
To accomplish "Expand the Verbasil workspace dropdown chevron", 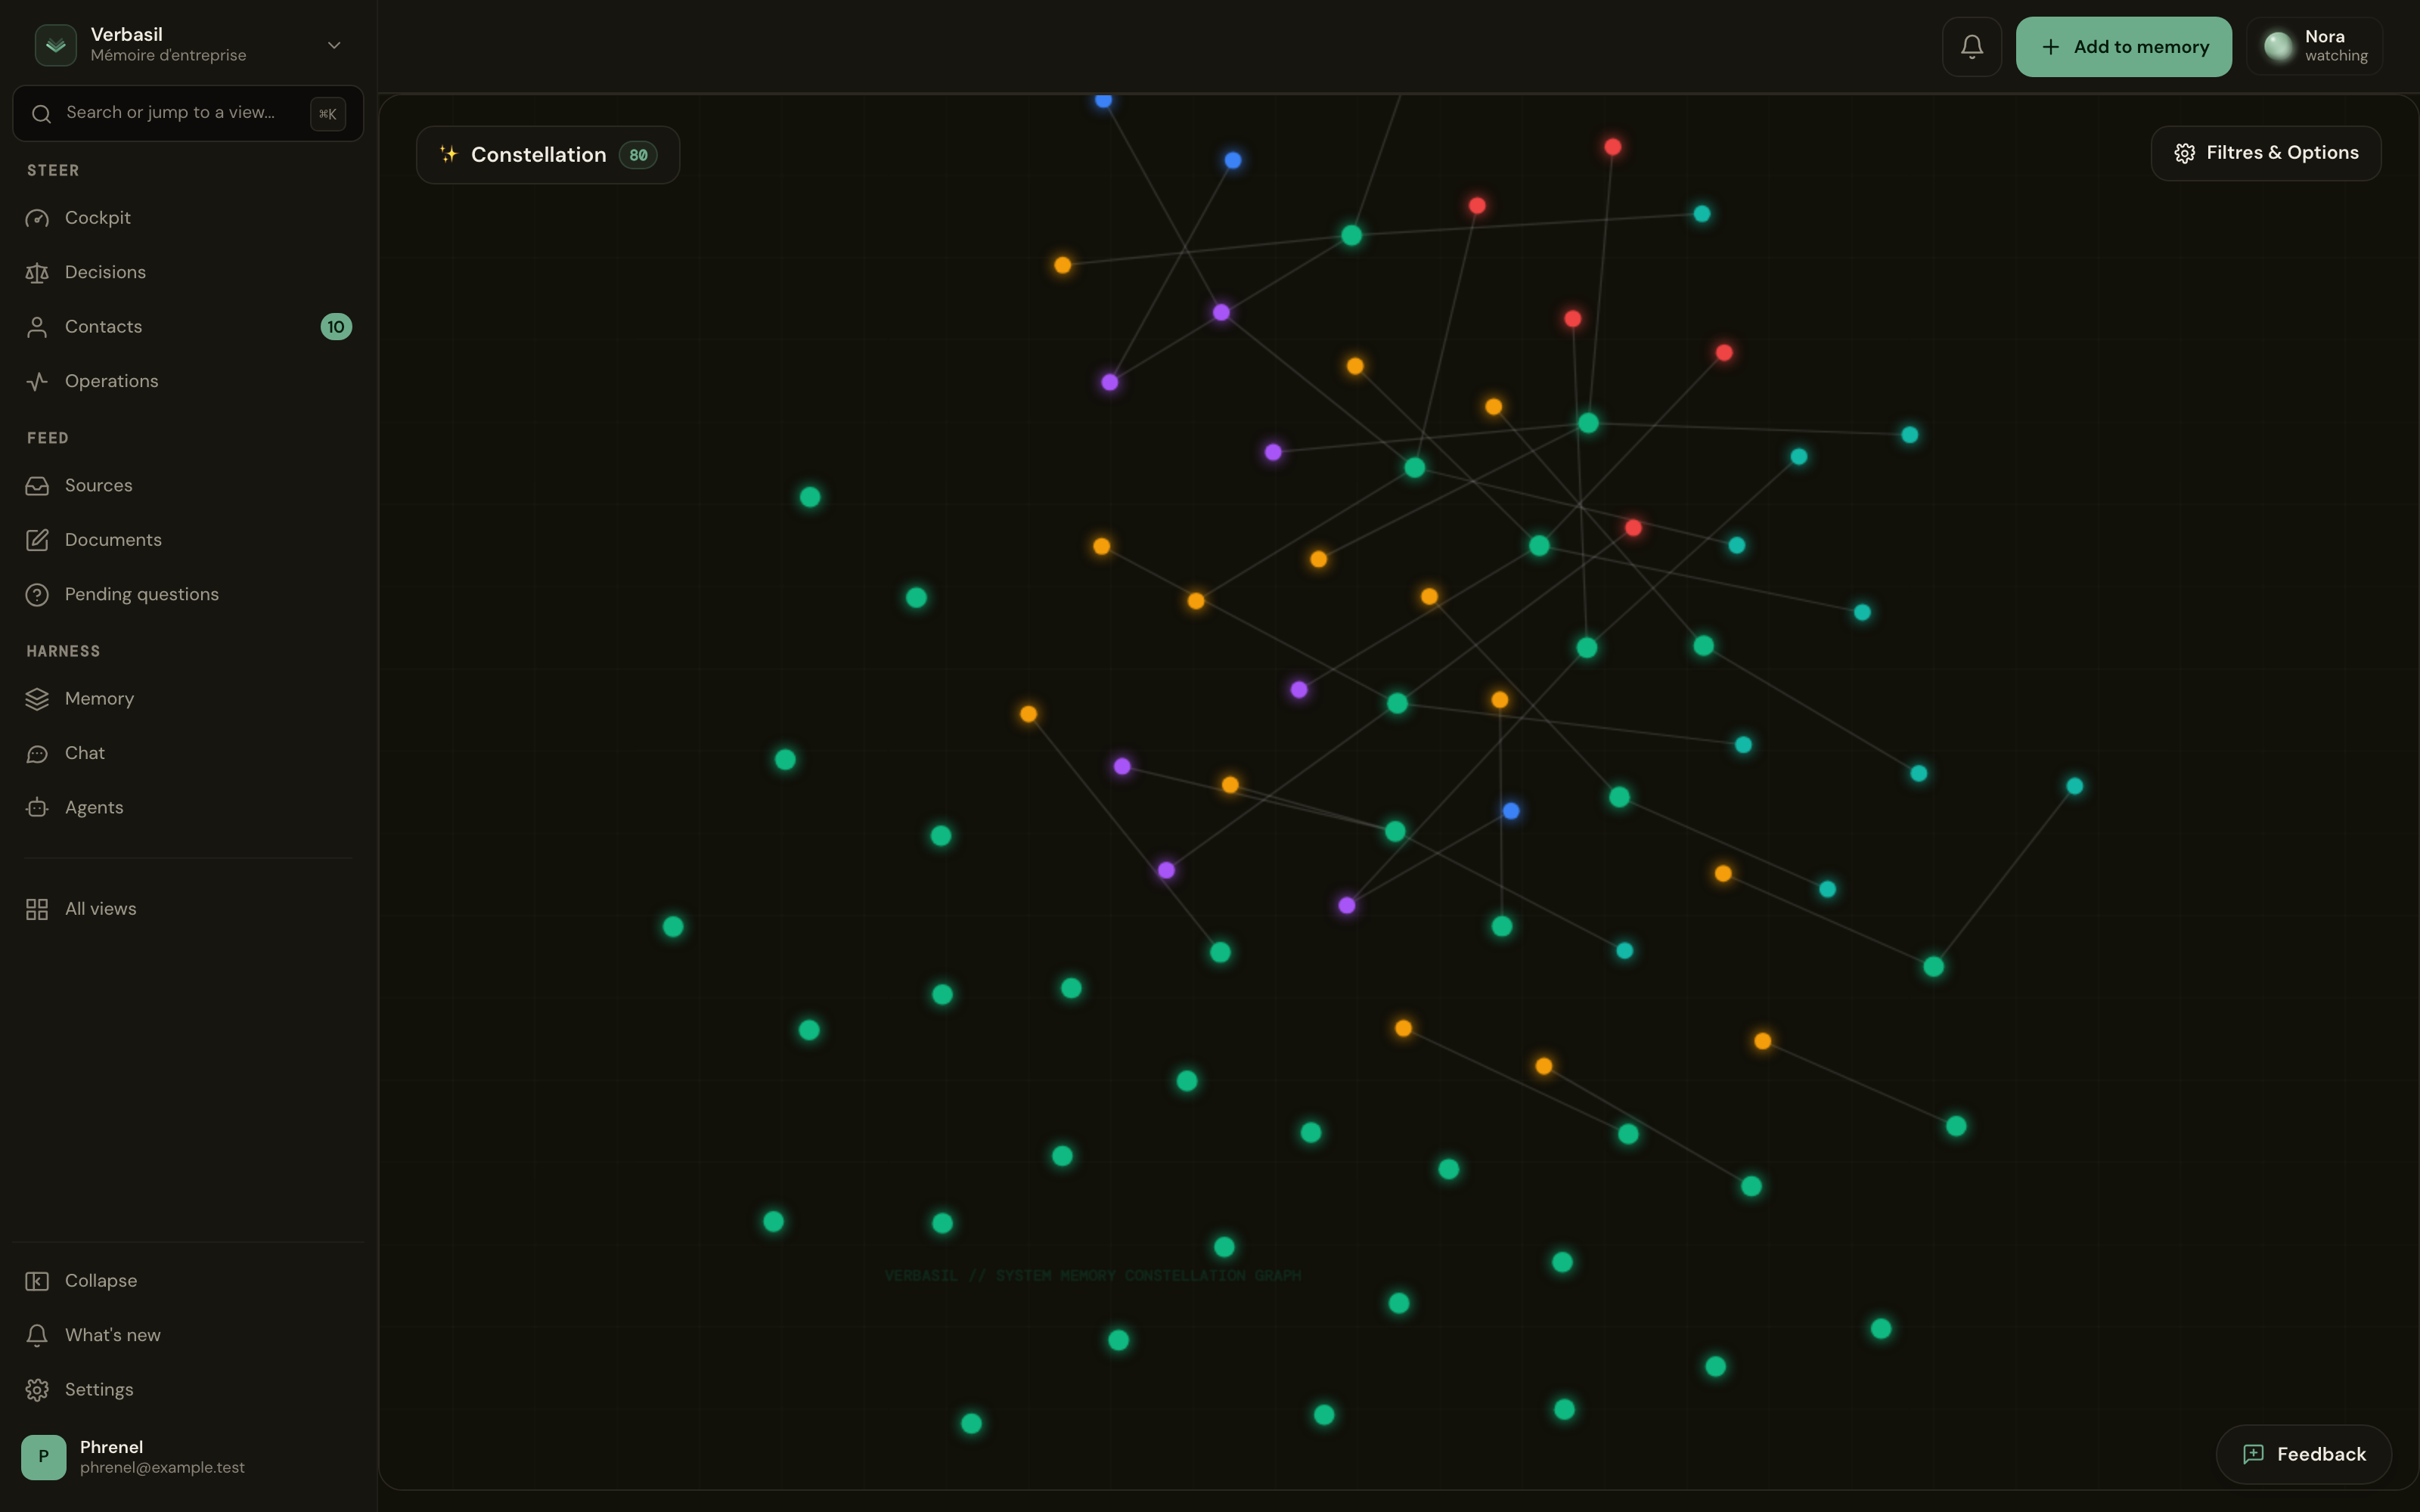I will click(x=334, y=45).
